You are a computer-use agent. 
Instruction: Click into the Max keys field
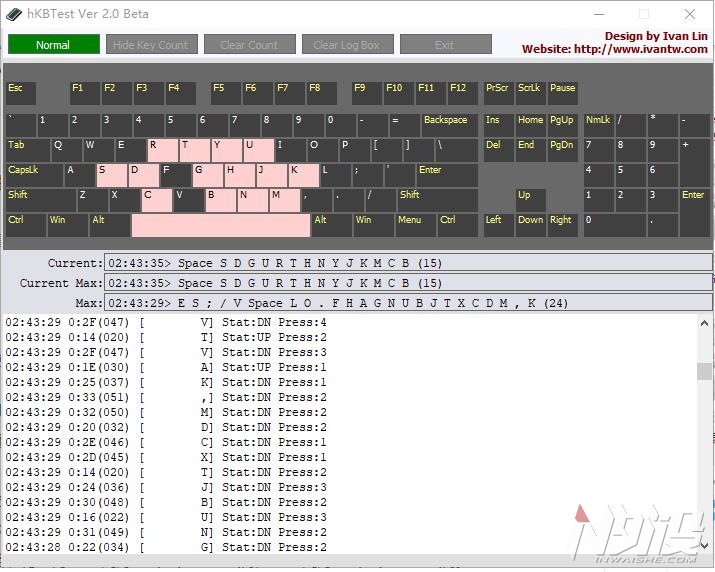[408, 303]
